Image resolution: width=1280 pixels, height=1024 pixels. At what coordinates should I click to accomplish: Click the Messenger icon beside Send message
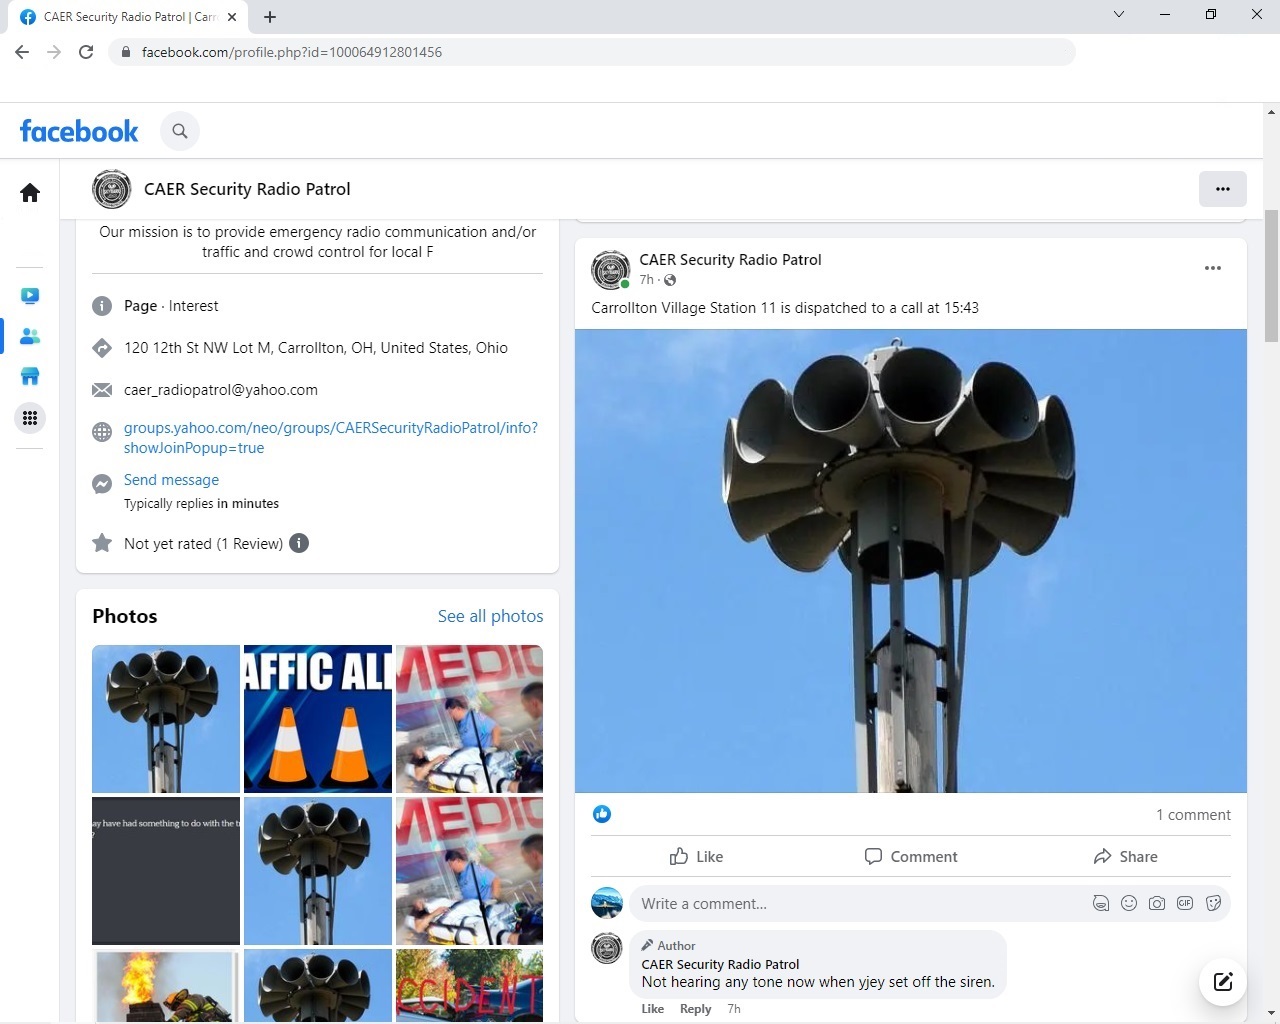[102, 484]
